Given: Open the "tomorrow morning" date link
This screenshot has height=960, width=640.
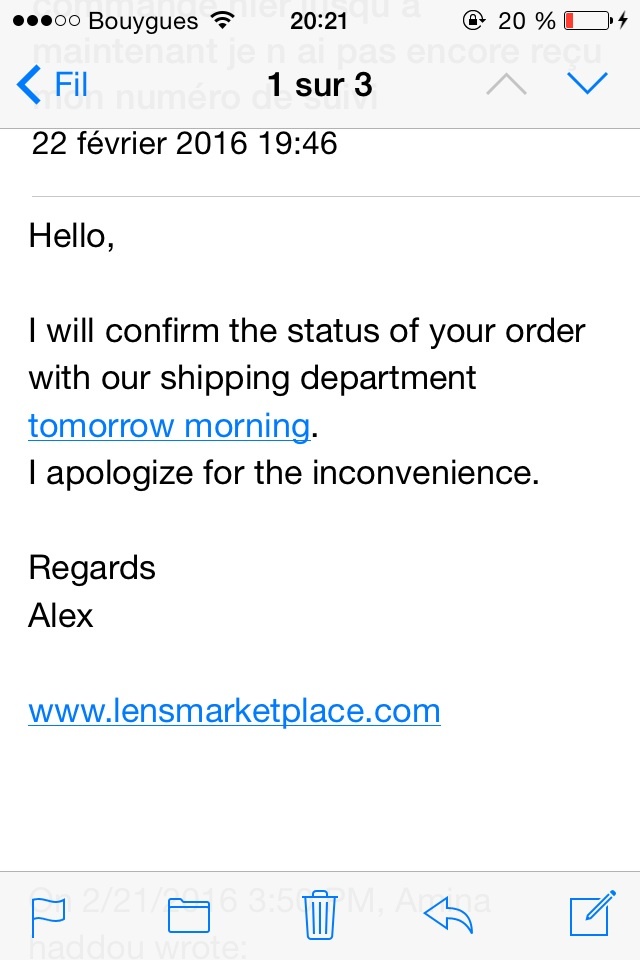Looking at the screenshot, I should pyautogui.click(x=169, y=426).
